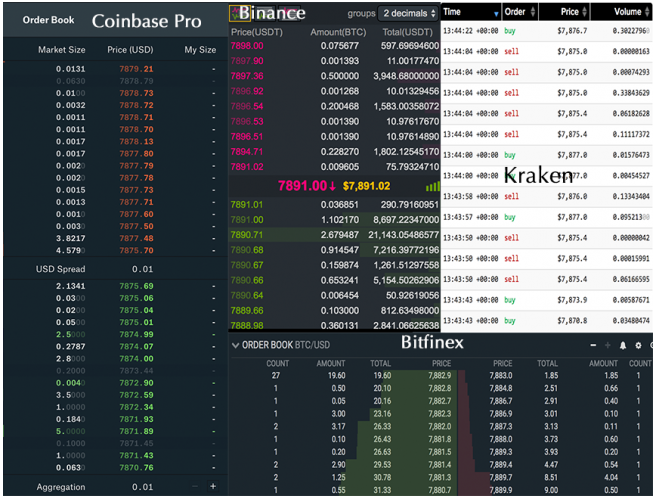
Task: Select Binance bid price 7888.98
Action: [x=247, y=325]
